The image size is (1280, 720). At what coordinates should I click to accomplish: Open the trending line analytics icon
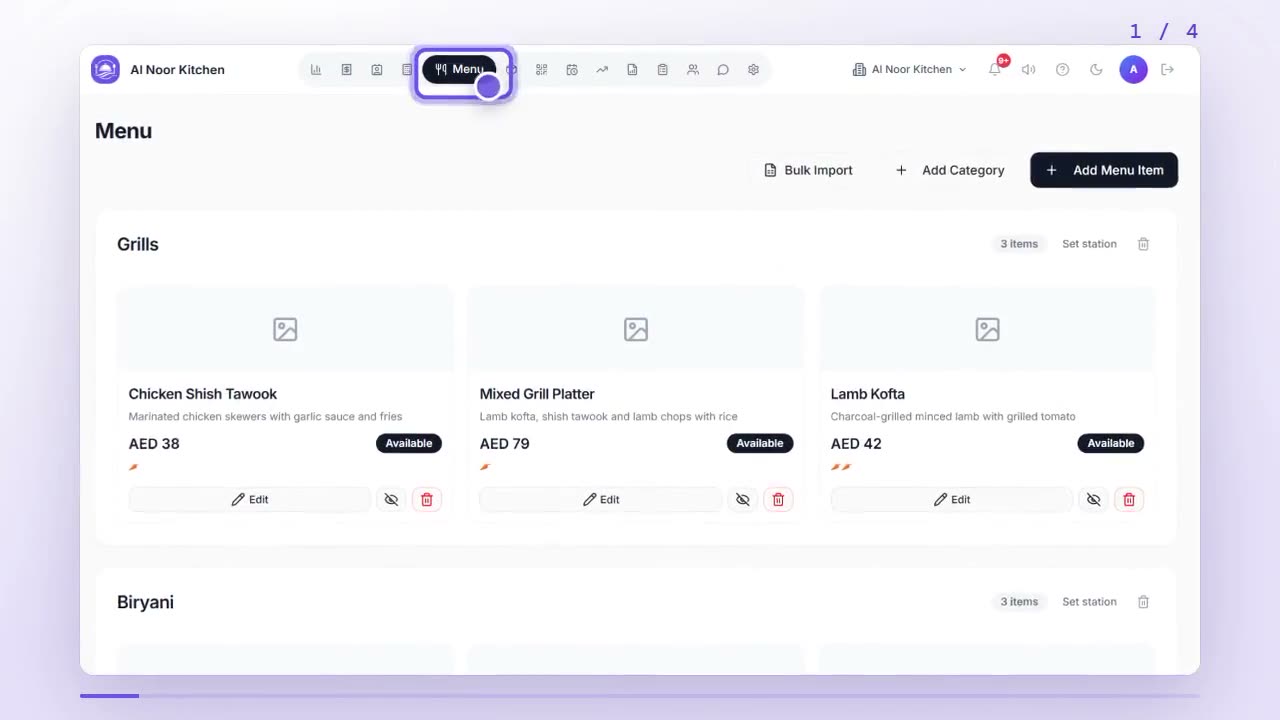pyautogui.click(x=602, y=70)
